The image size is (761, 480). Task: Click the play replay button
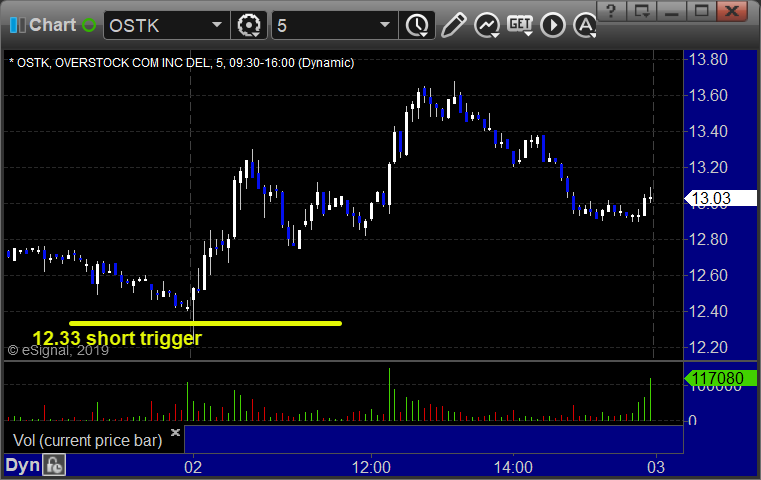pos(553,25)
